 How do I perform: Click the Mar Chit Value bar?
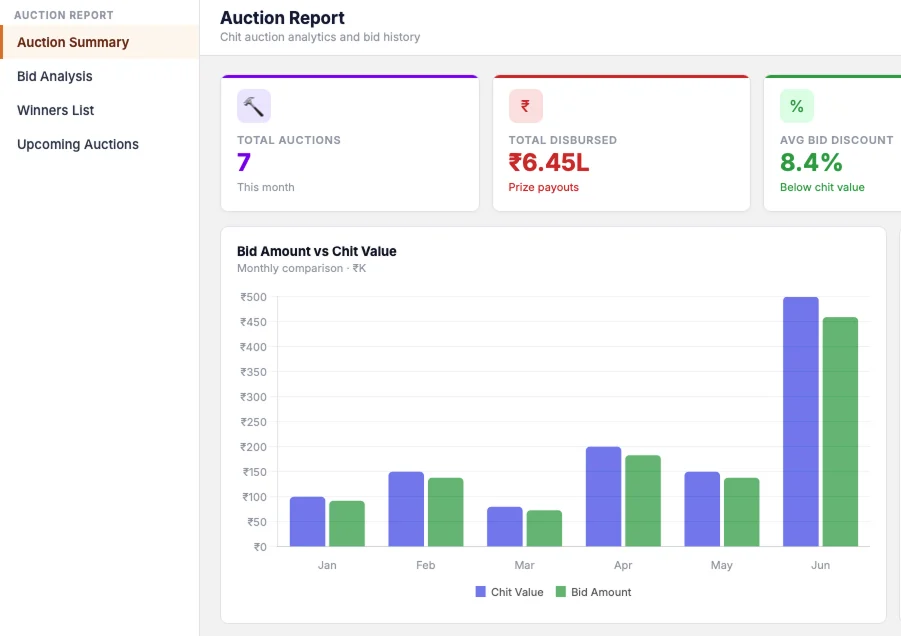(505, 527)
